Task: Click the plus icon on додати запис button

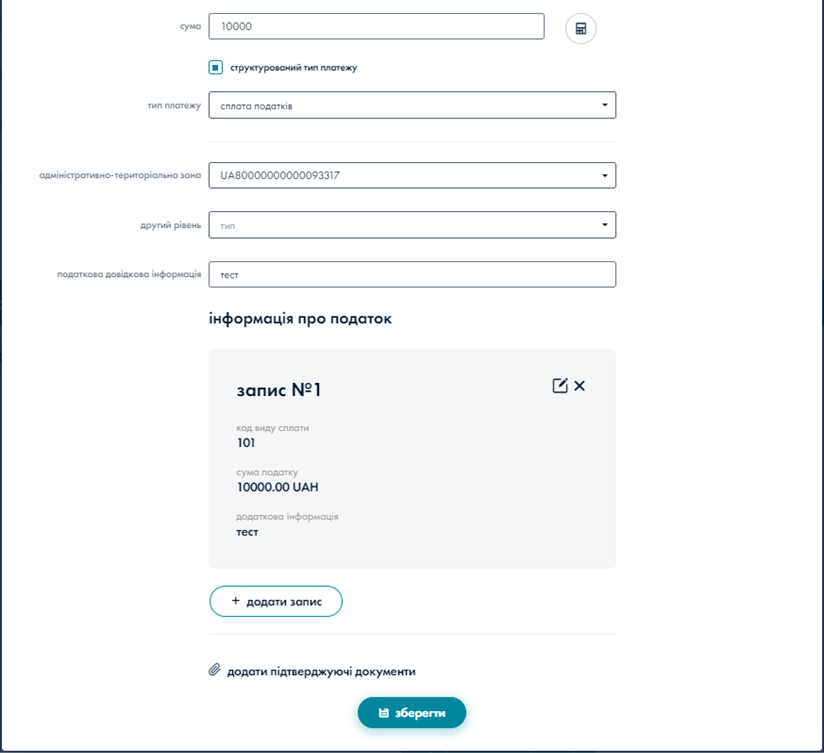Action: 234,601
